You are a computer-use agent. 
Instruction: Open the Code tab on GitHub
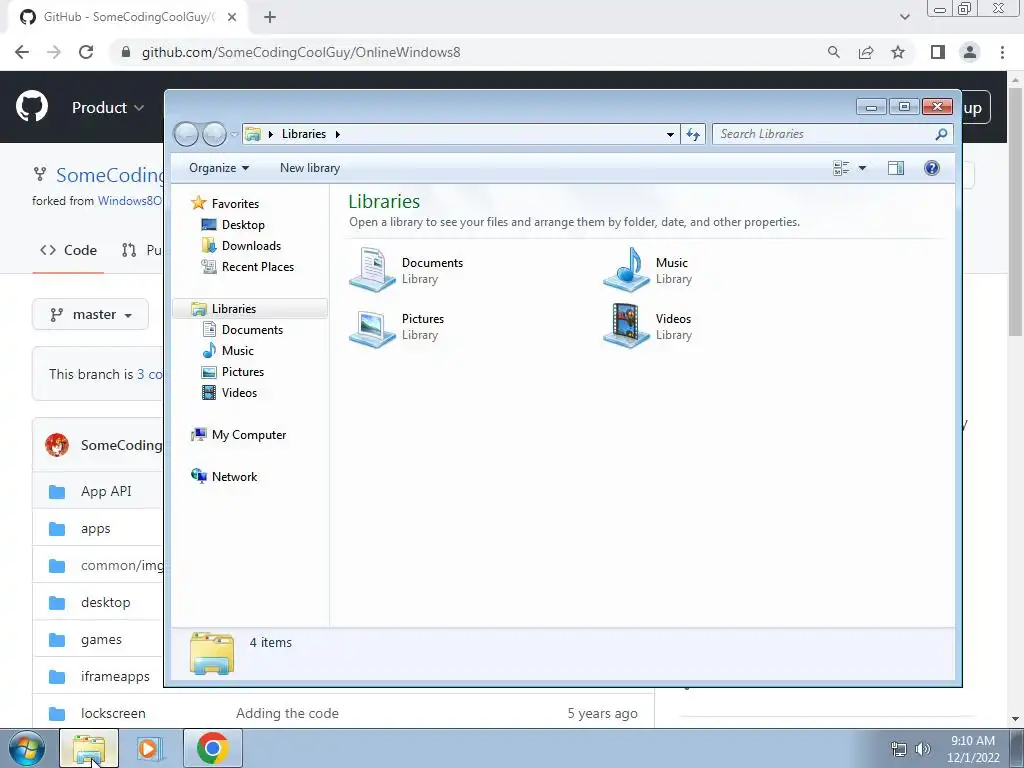69,250
